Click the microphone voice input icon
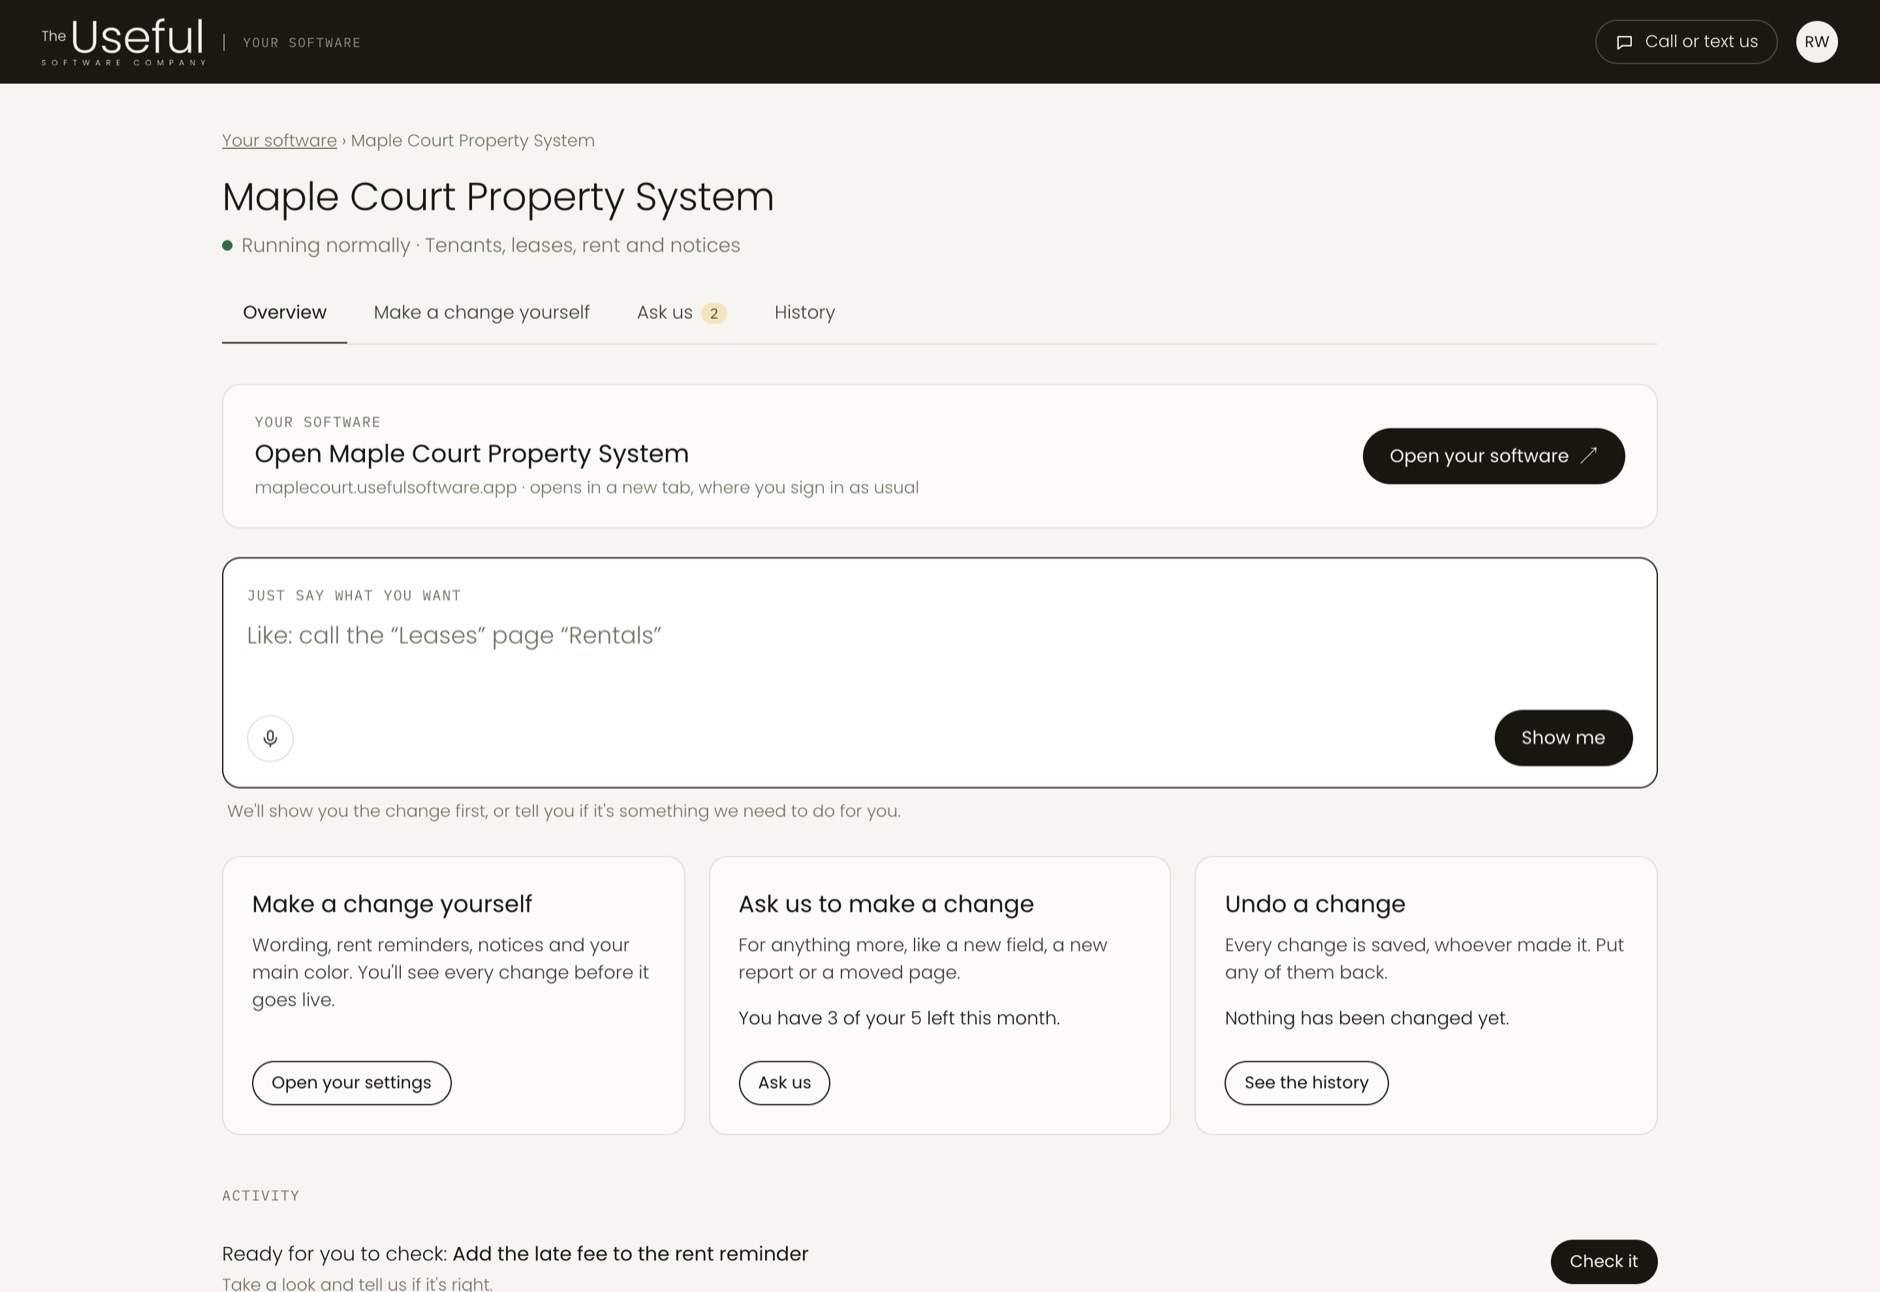Viewport: 1880px width, 1292px height. point(270,738)
